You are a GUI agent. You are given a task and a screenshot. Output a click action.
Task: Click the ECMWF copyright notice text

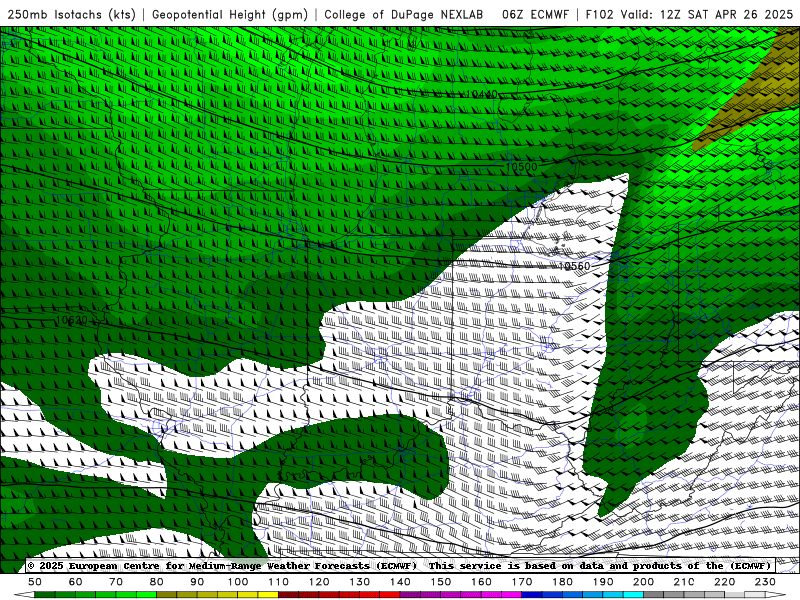tap(399, 566)
